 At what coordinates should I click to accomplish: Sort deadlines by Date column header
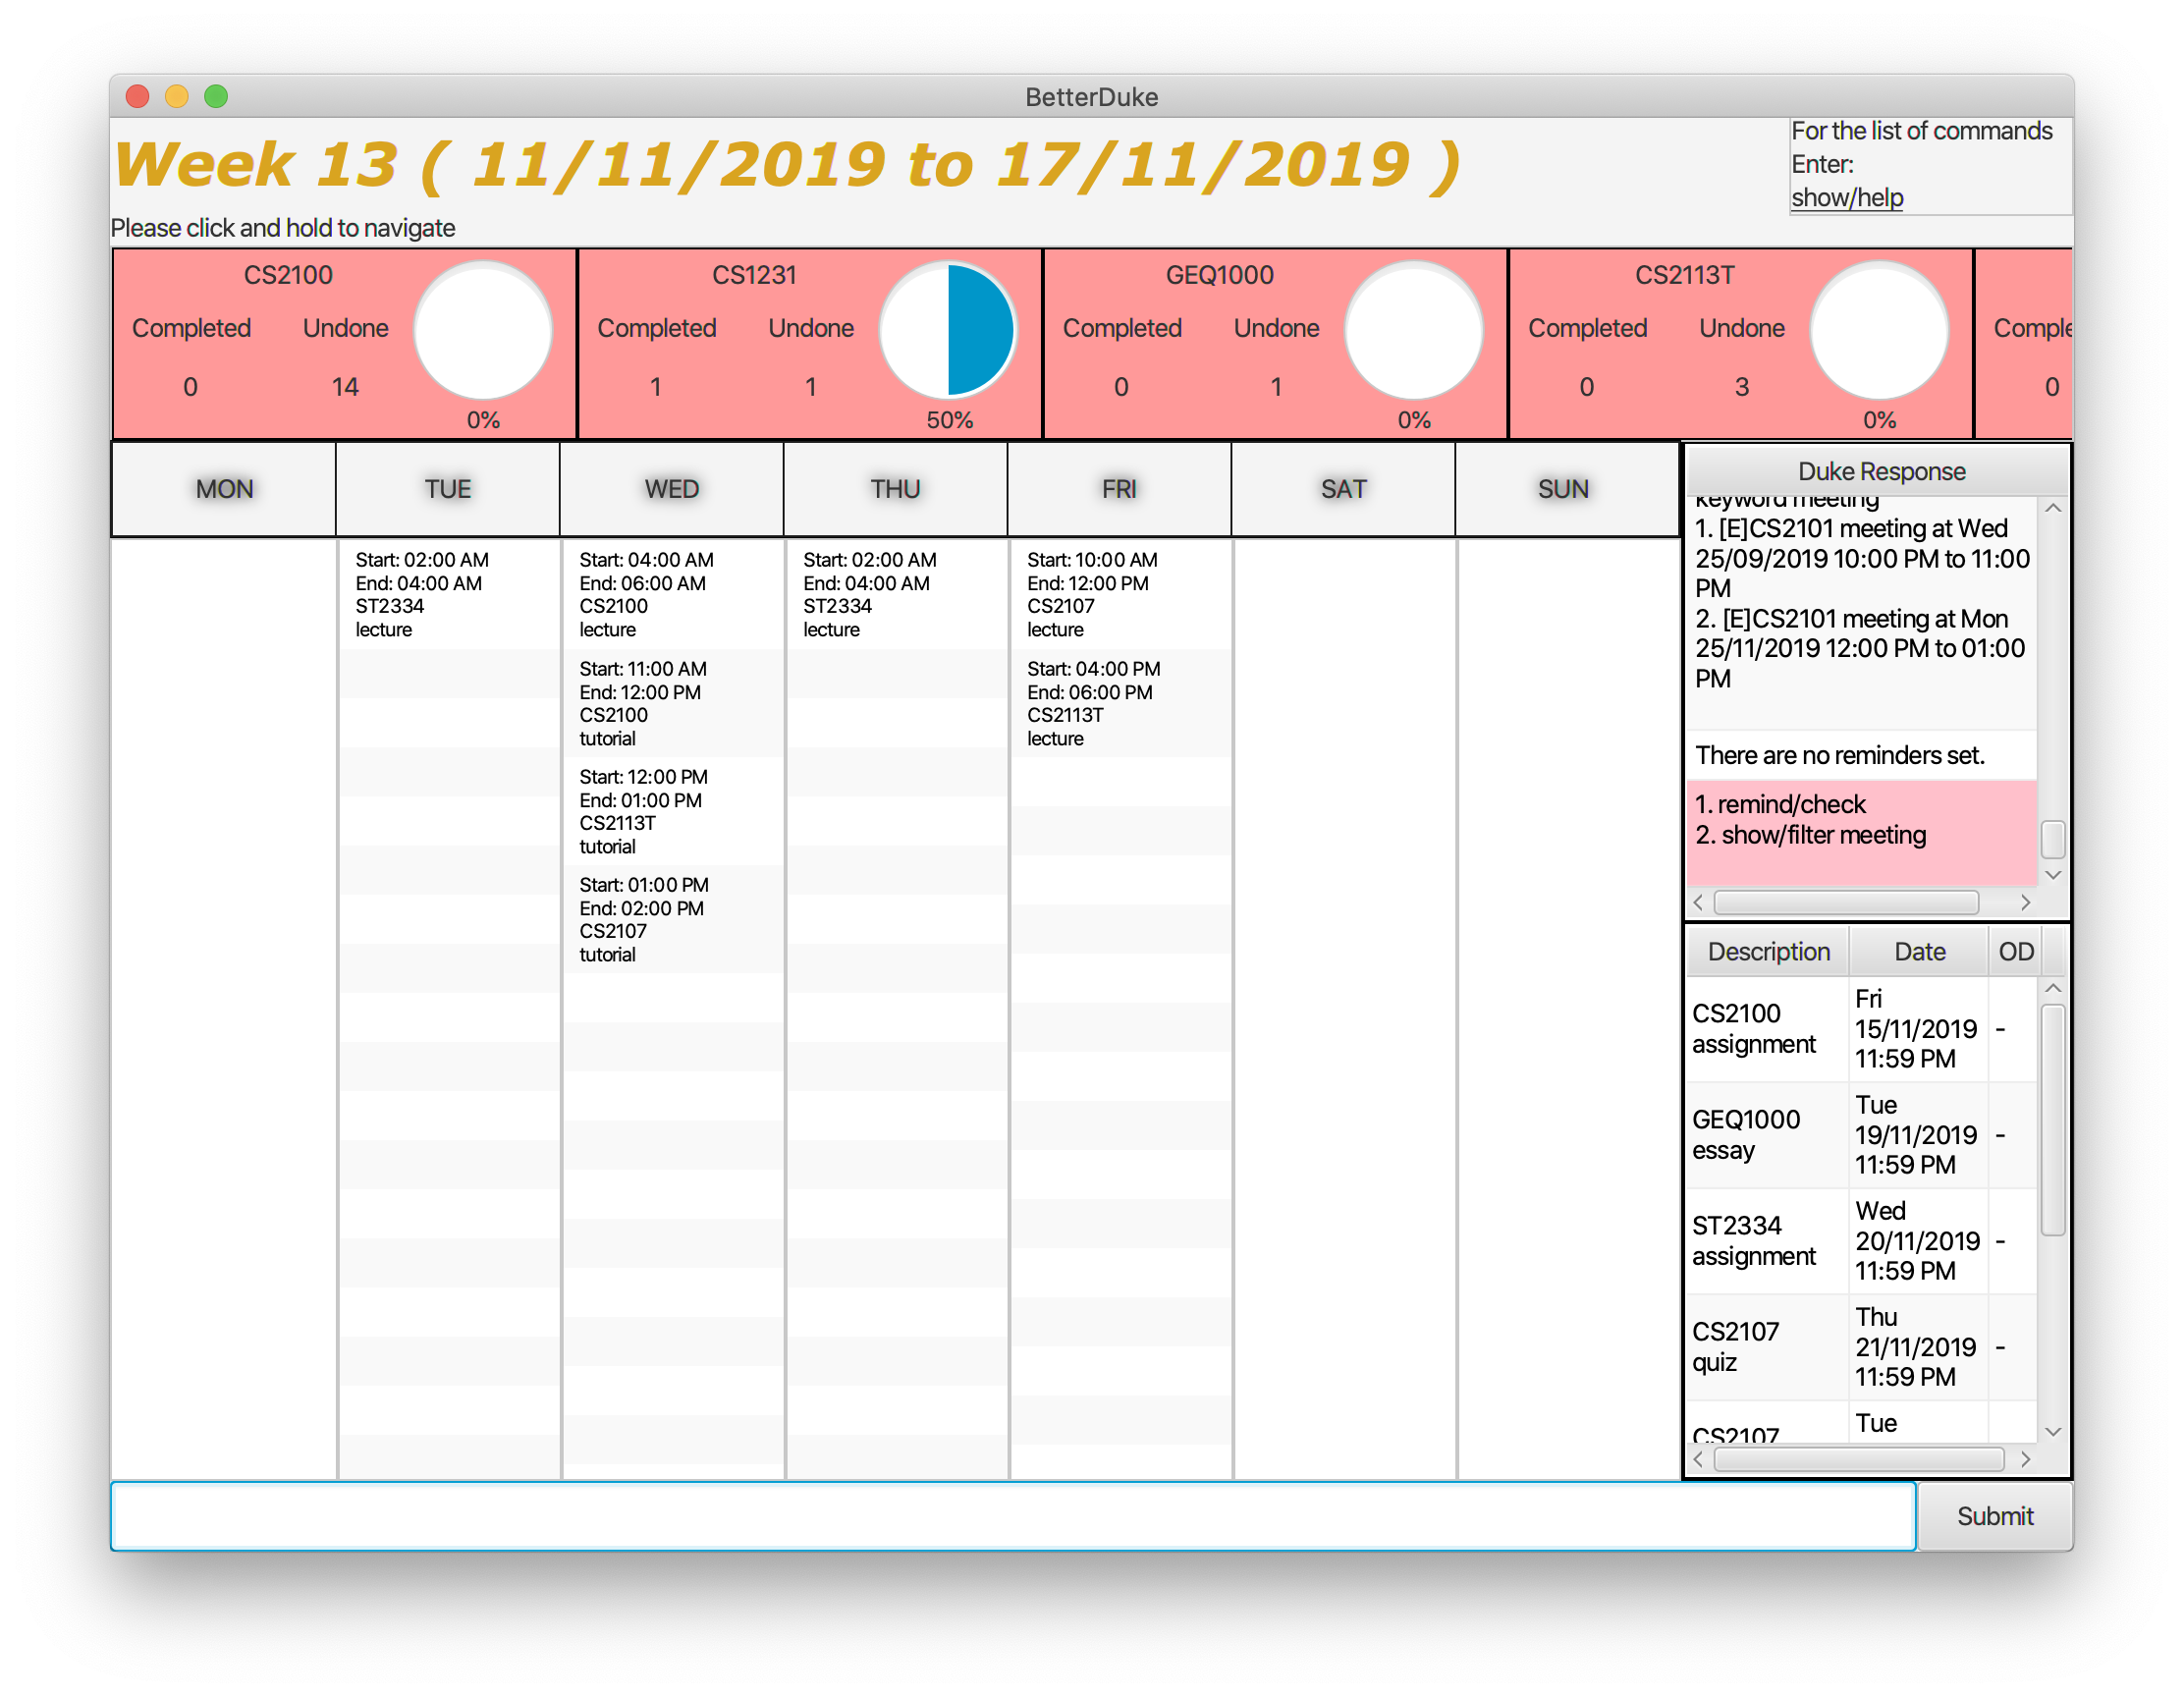point(1919,951)
